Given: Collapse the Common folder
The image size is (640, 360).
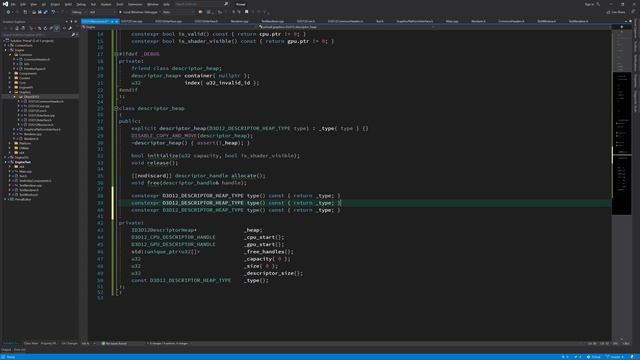Looking at the screenshot, I should (x=10, y=55).
